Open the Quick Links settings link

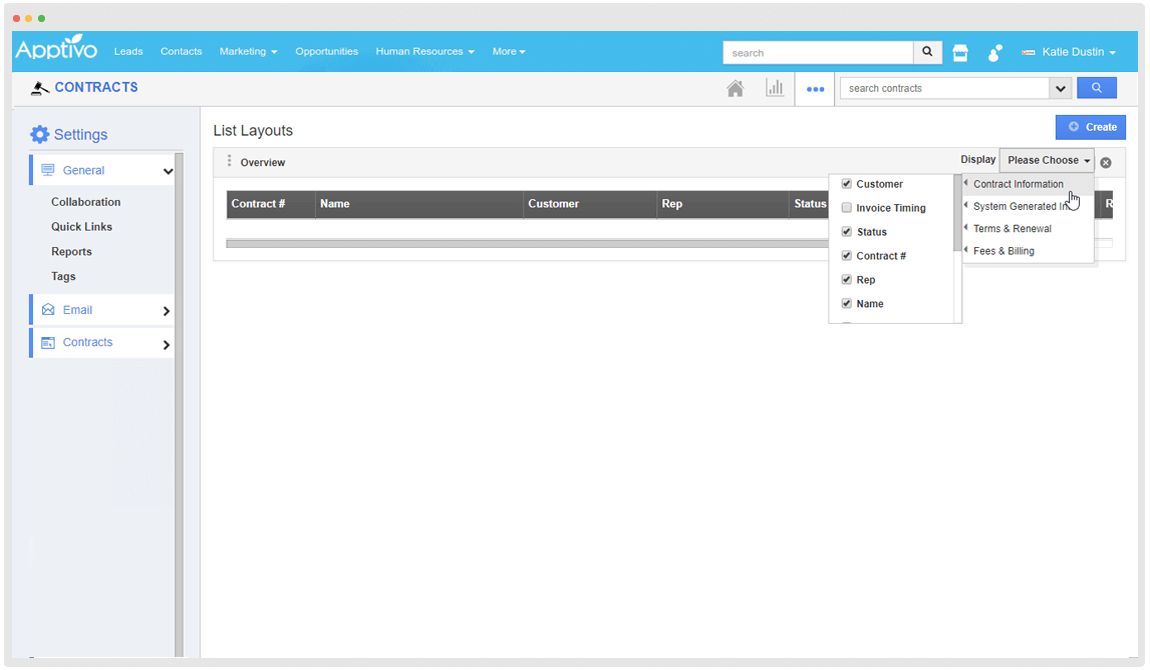coord(82,227)
